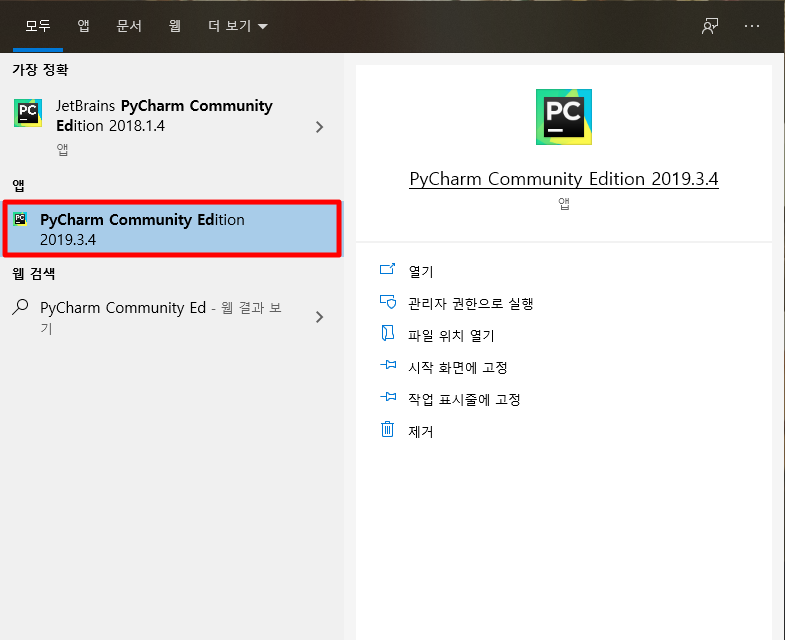Click the PyCharm 2018.1.4 app icon
Image resolution: width=785 pixels, height=640 pixels.
[x=28, y=113]
